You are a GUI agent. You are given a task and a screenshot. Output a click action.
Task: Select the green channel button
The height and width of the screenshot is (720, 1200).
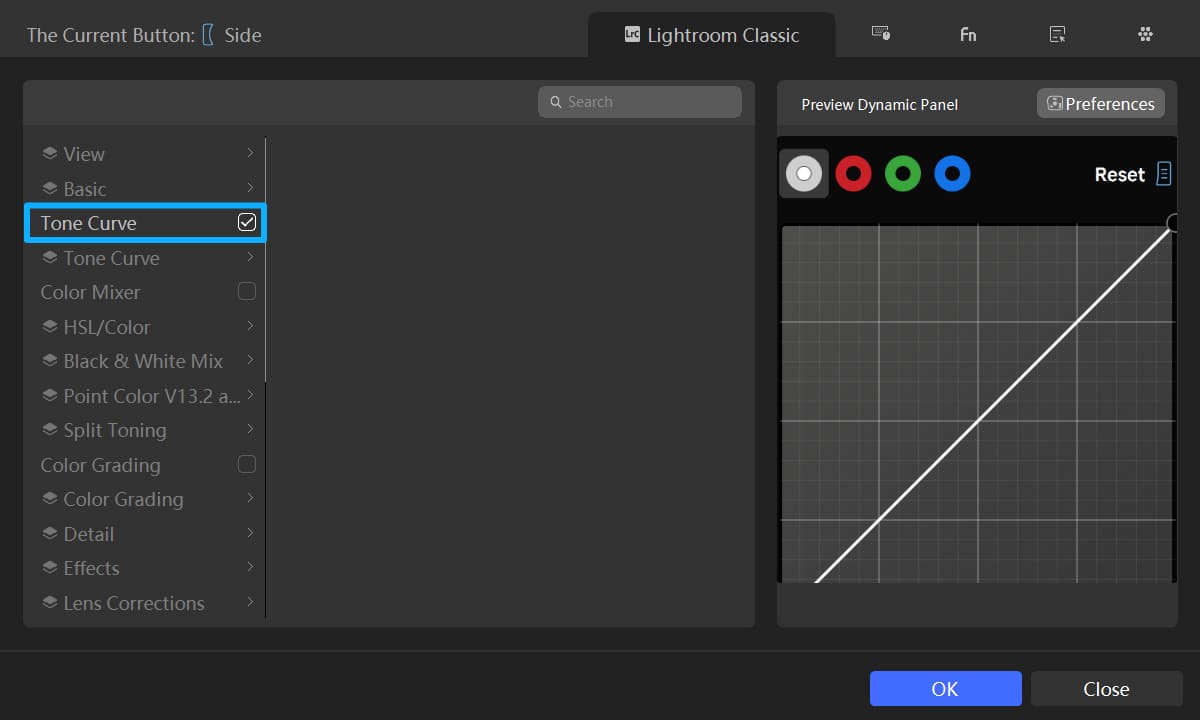pos(903,174)
